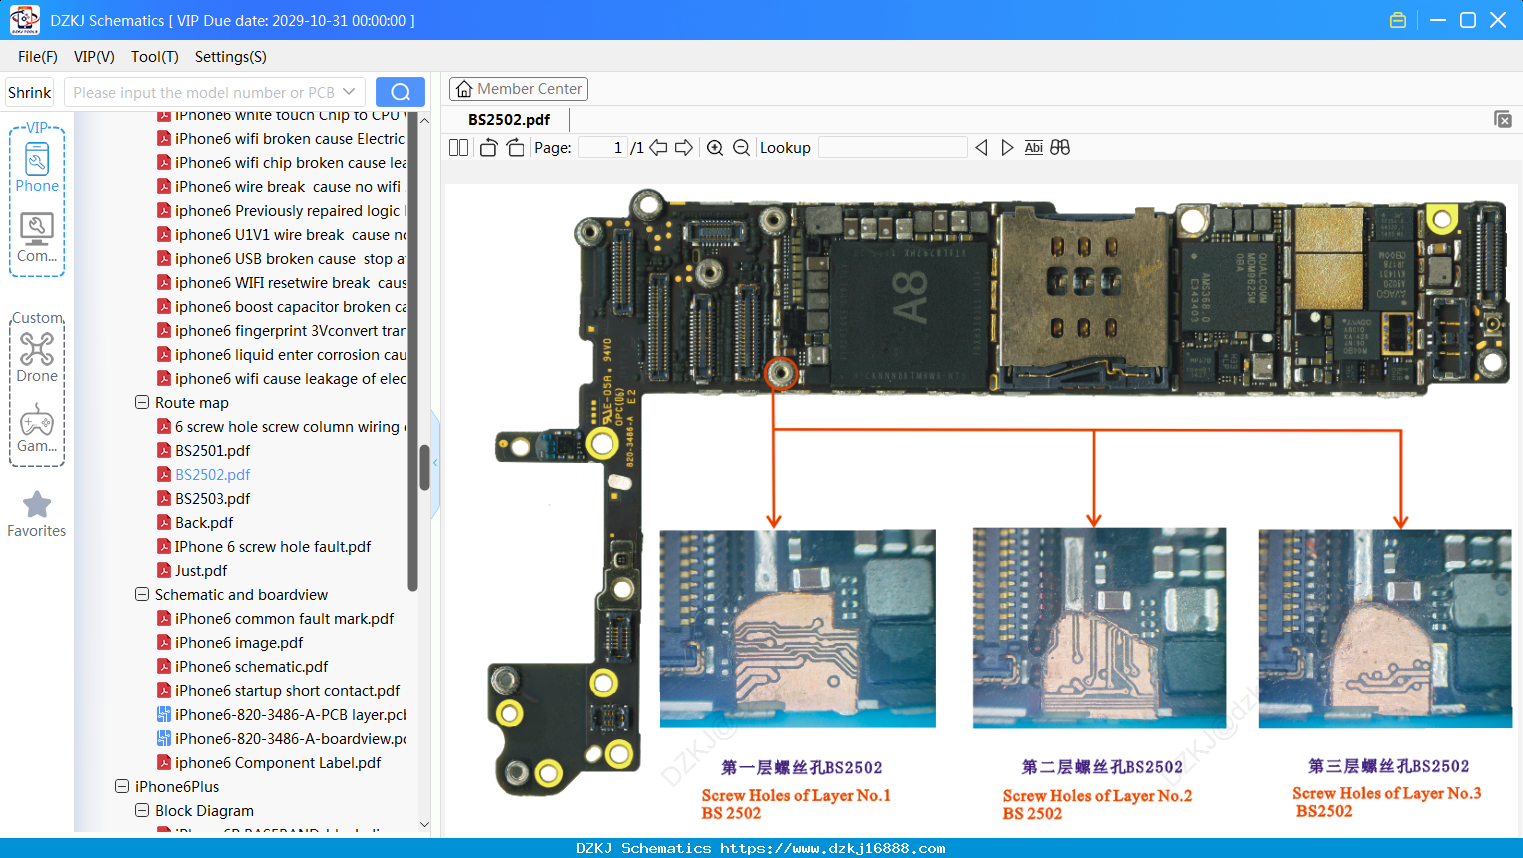Open the Phone category

37,168
